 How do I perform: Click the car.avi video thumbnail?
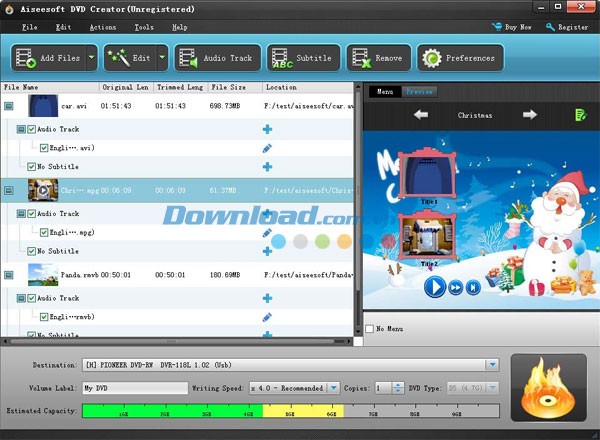click(43, 106)
